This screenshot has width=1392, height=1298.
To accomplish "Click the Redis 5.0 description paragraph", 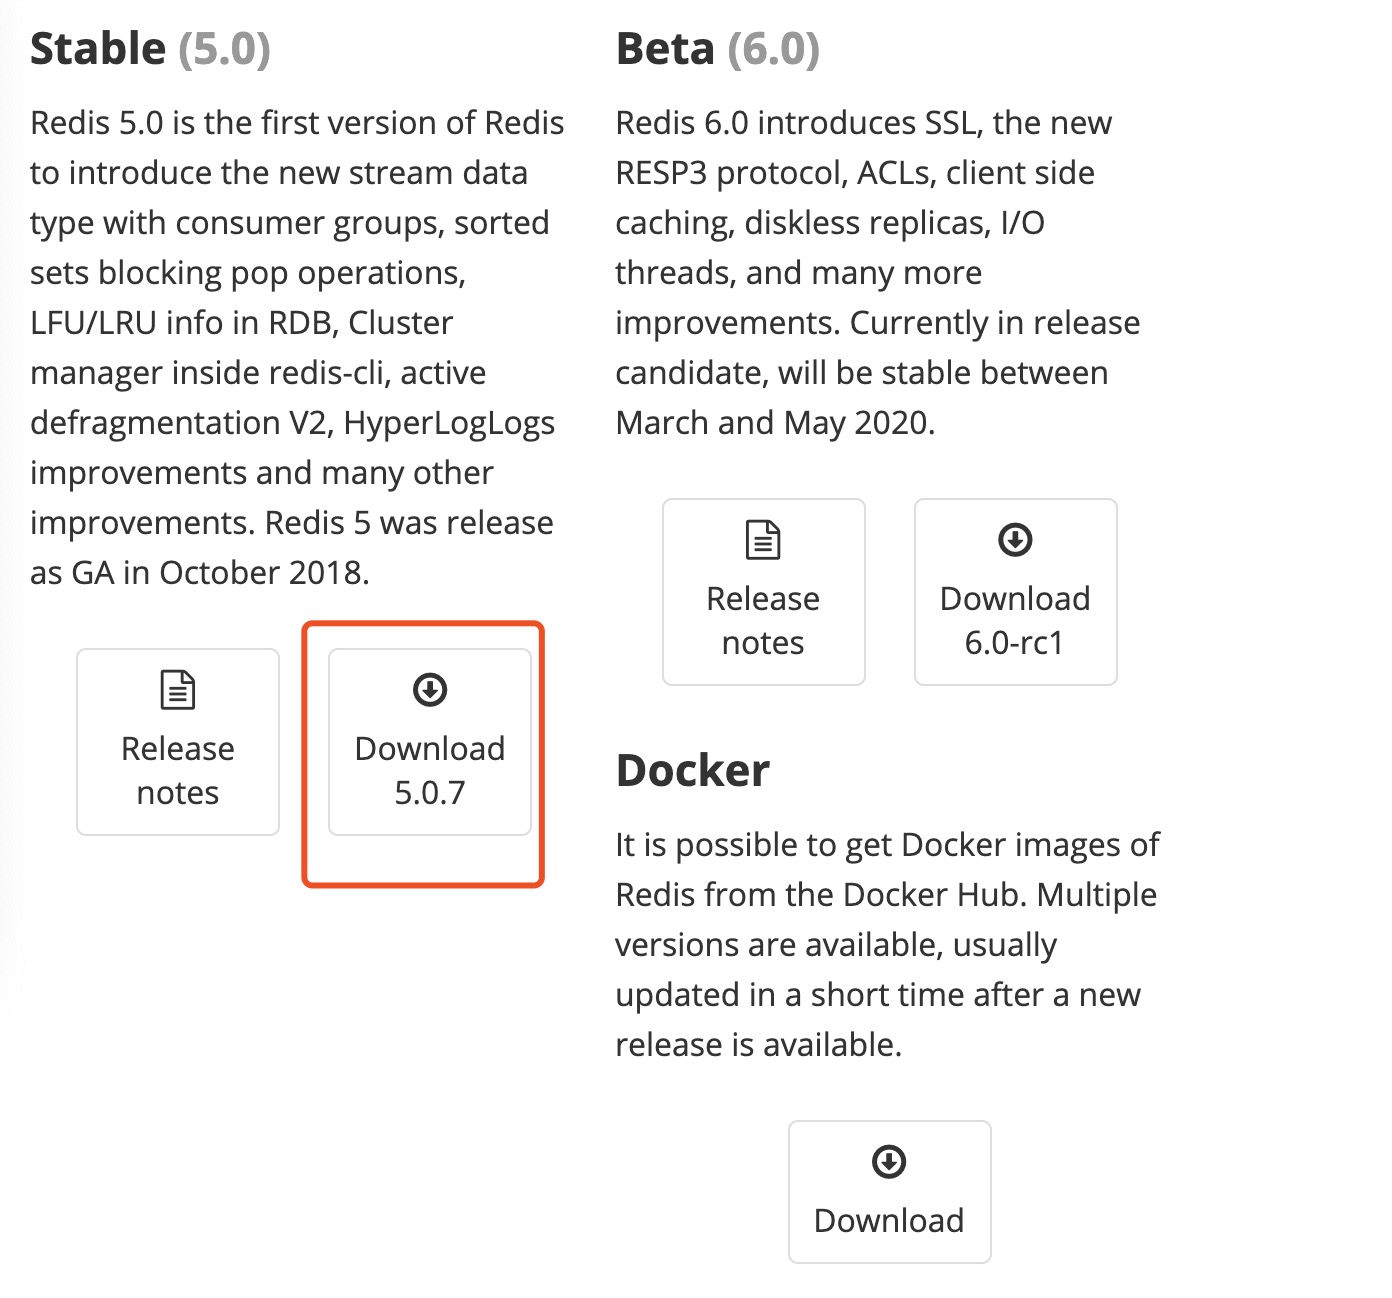I will click(297, 347).
